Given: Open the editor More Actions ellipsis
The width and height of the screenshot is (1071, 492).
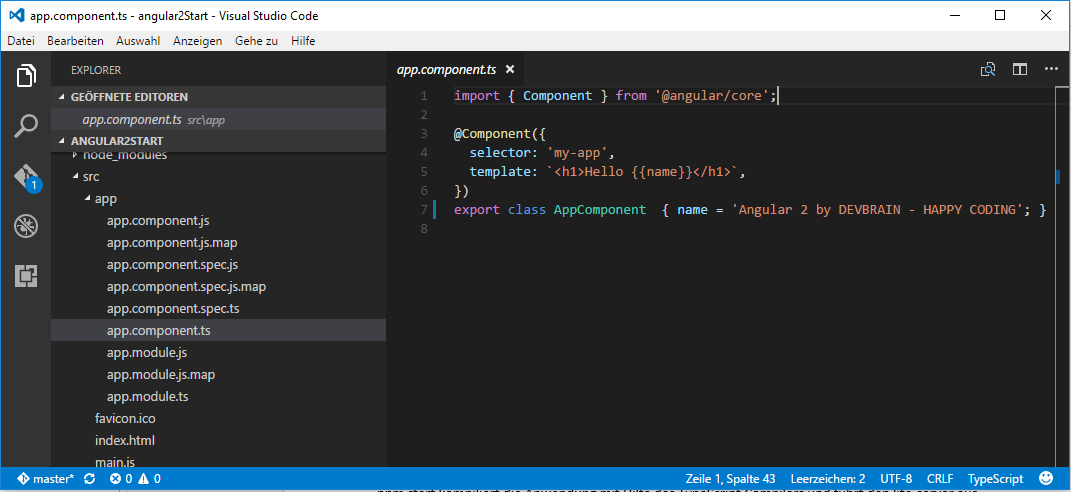Looking at the screenshot, I should pyautogui.click(x=1051, y=69).
